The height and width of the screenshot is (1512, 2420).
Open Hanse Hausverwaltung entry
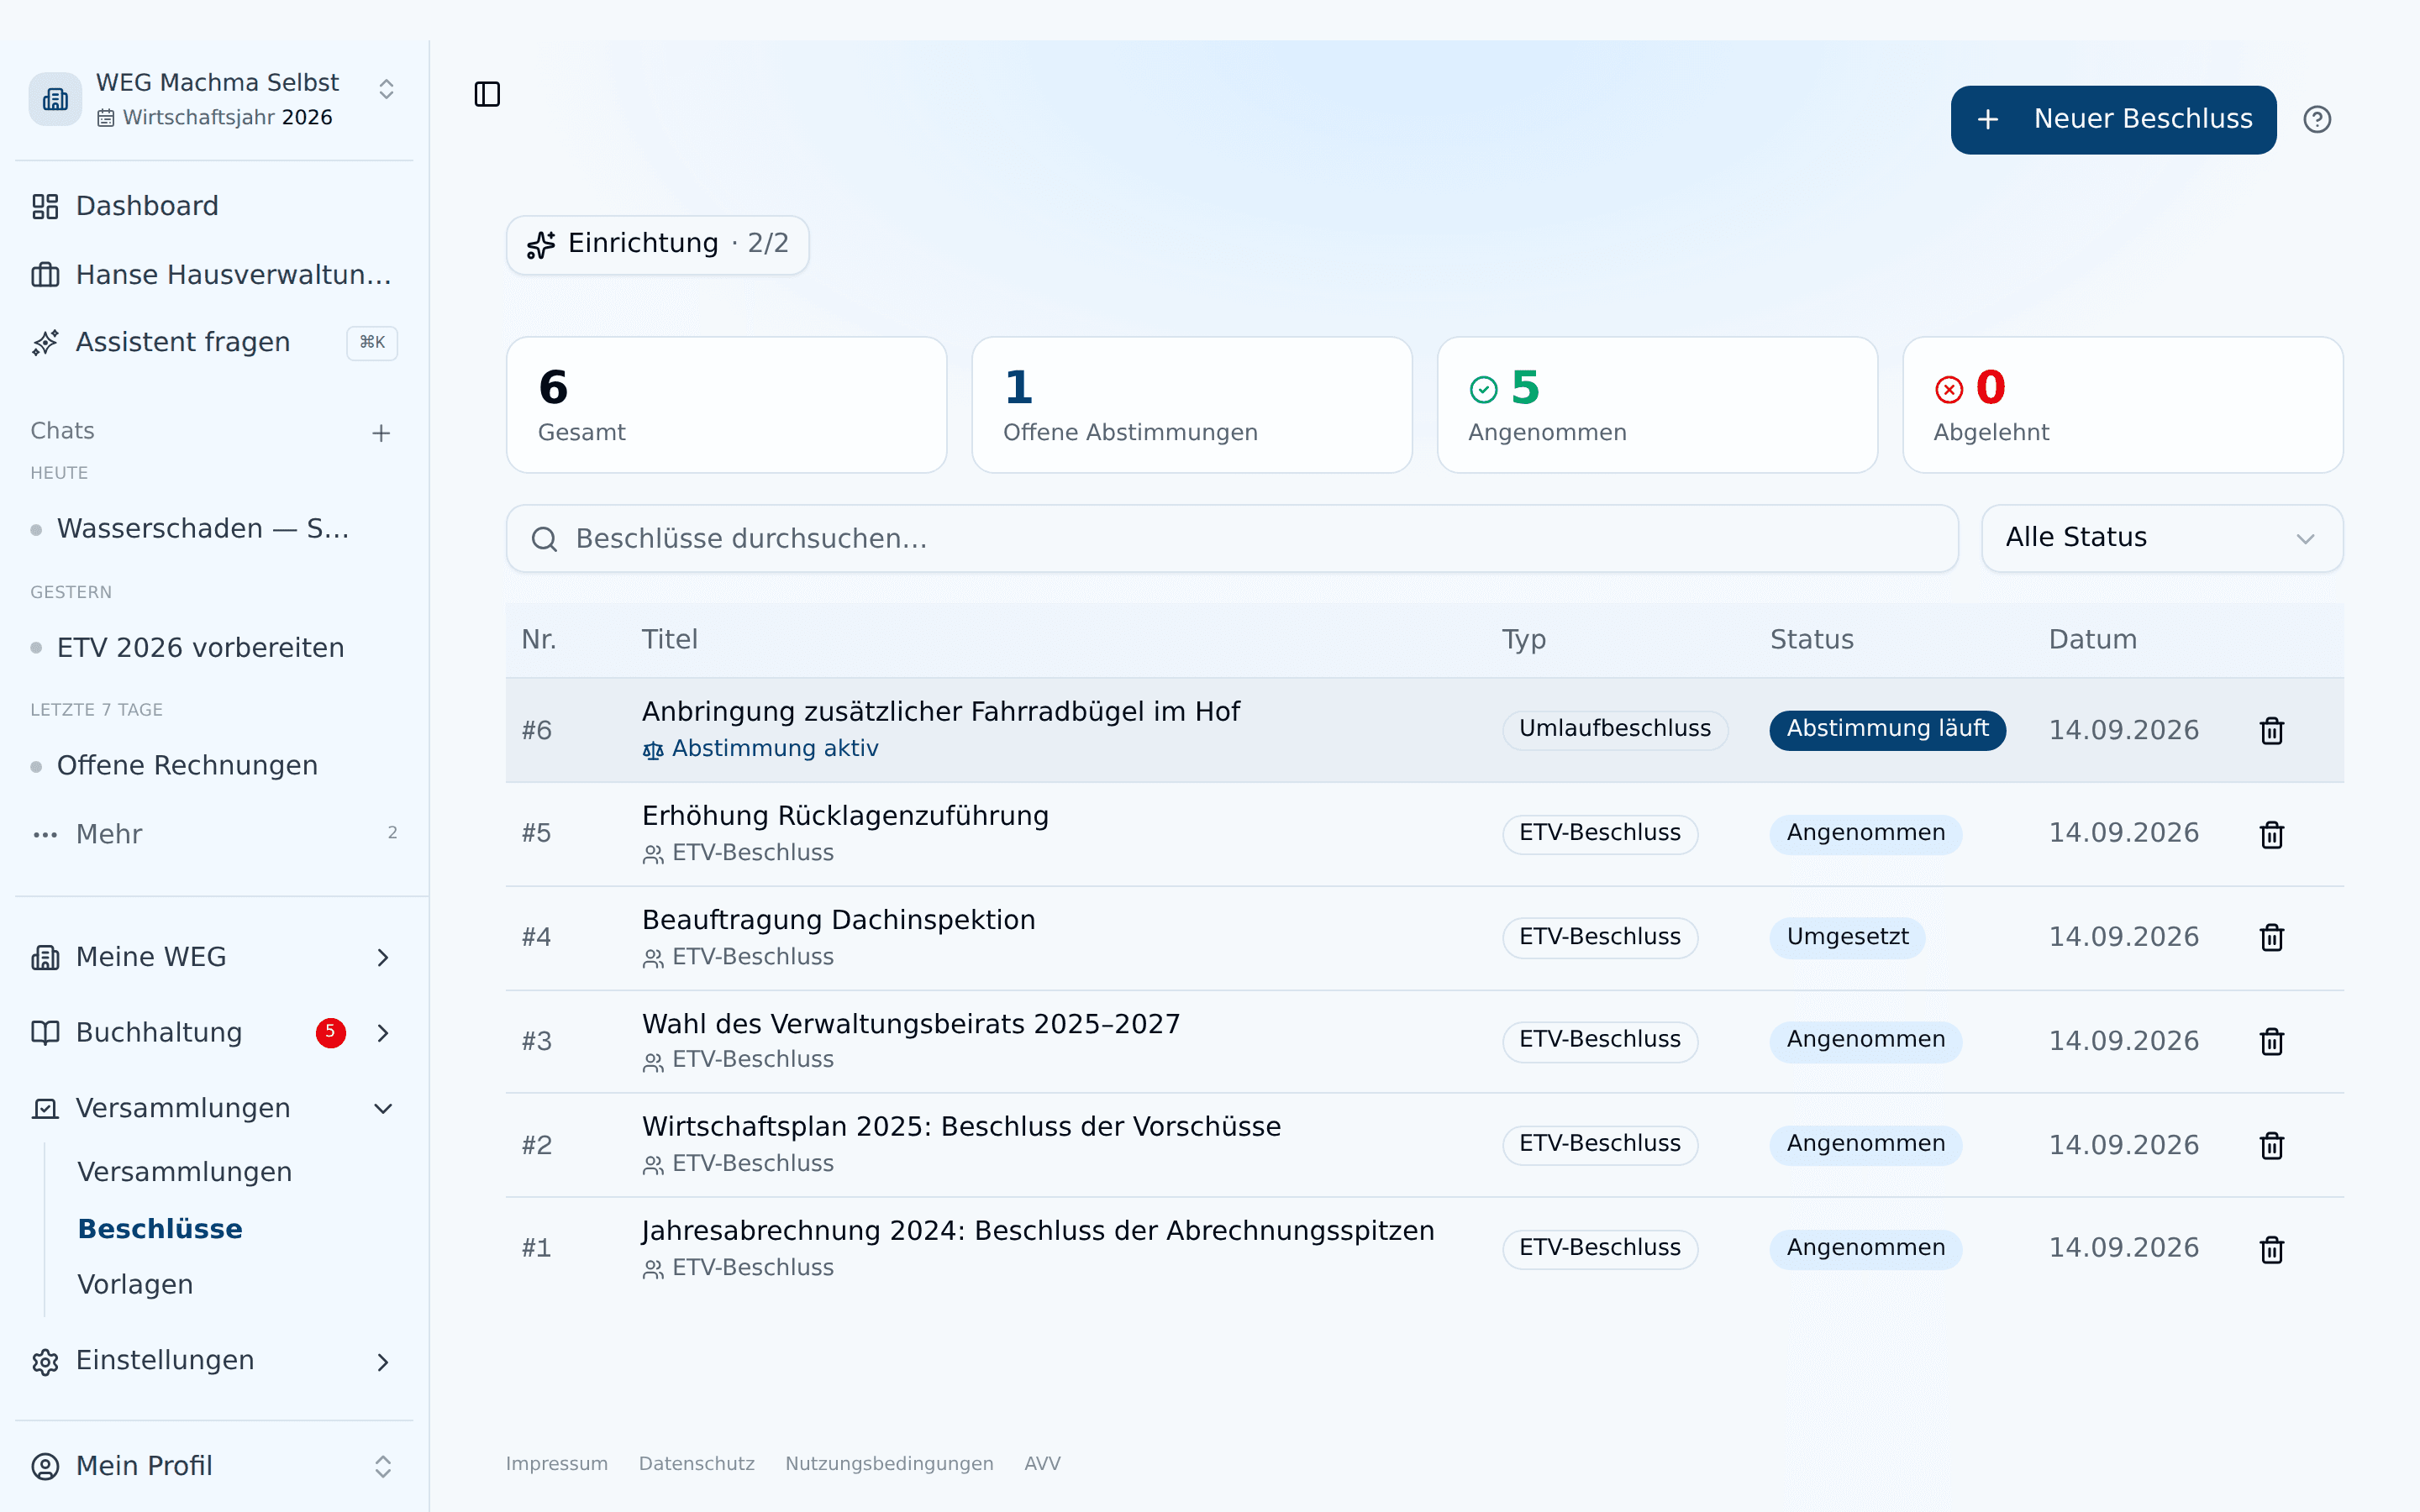[214, 274]
